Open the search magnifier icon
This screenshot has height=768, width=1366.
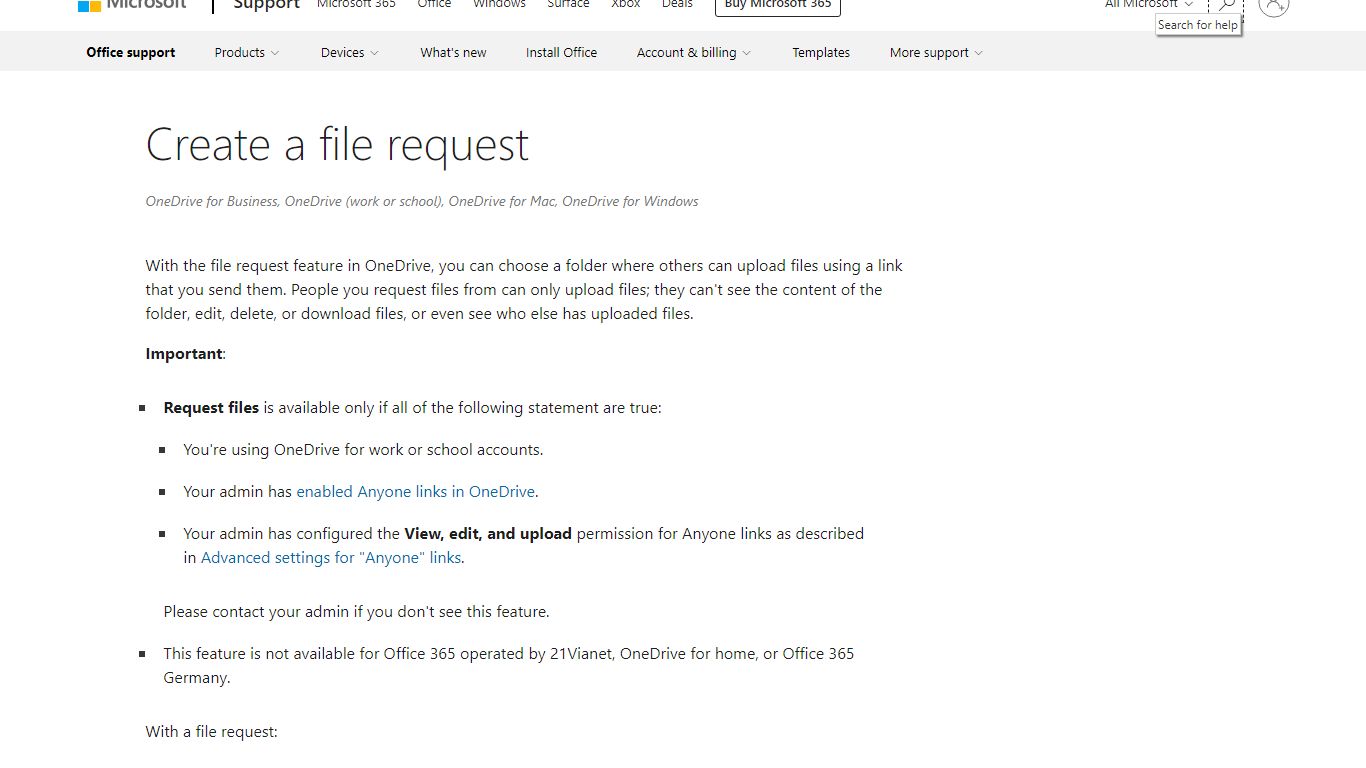(x=1226, y=5)
